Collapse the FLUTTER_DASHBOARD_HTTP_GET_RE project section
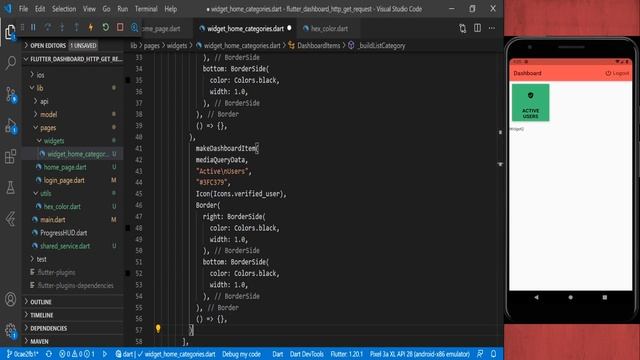Viewport: 640px width, 360px height. [x=73, y=59]
